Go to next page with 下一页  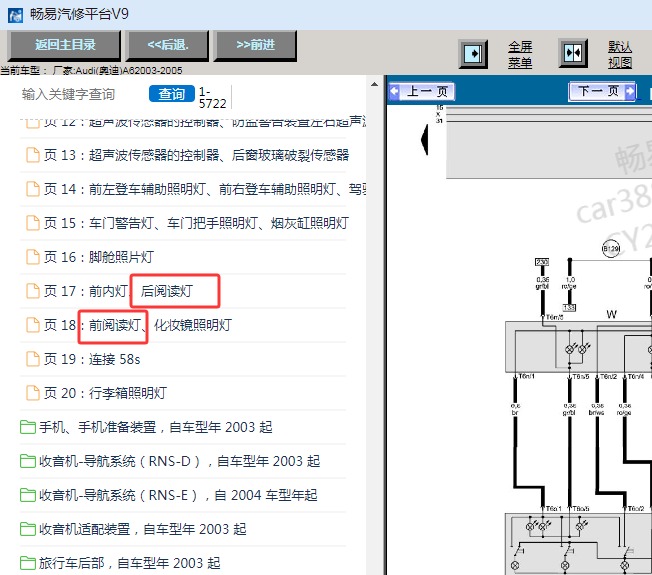click(x=602, y=91)
